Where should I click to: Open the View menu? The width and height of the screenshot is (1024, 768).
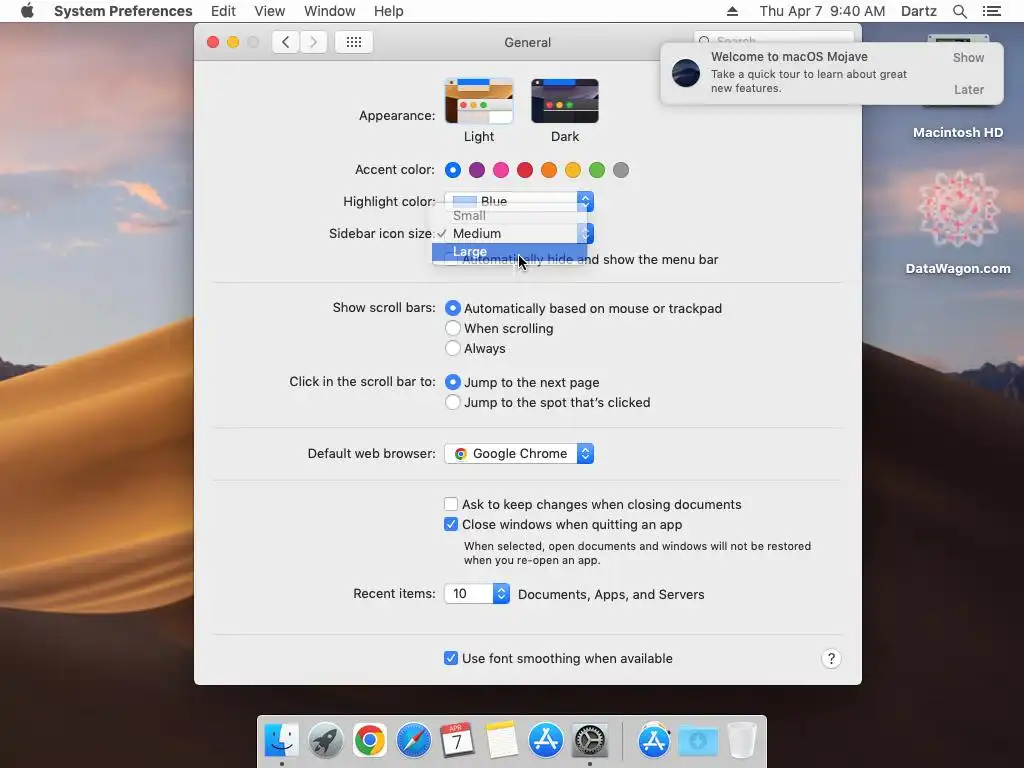click(270, 11)
